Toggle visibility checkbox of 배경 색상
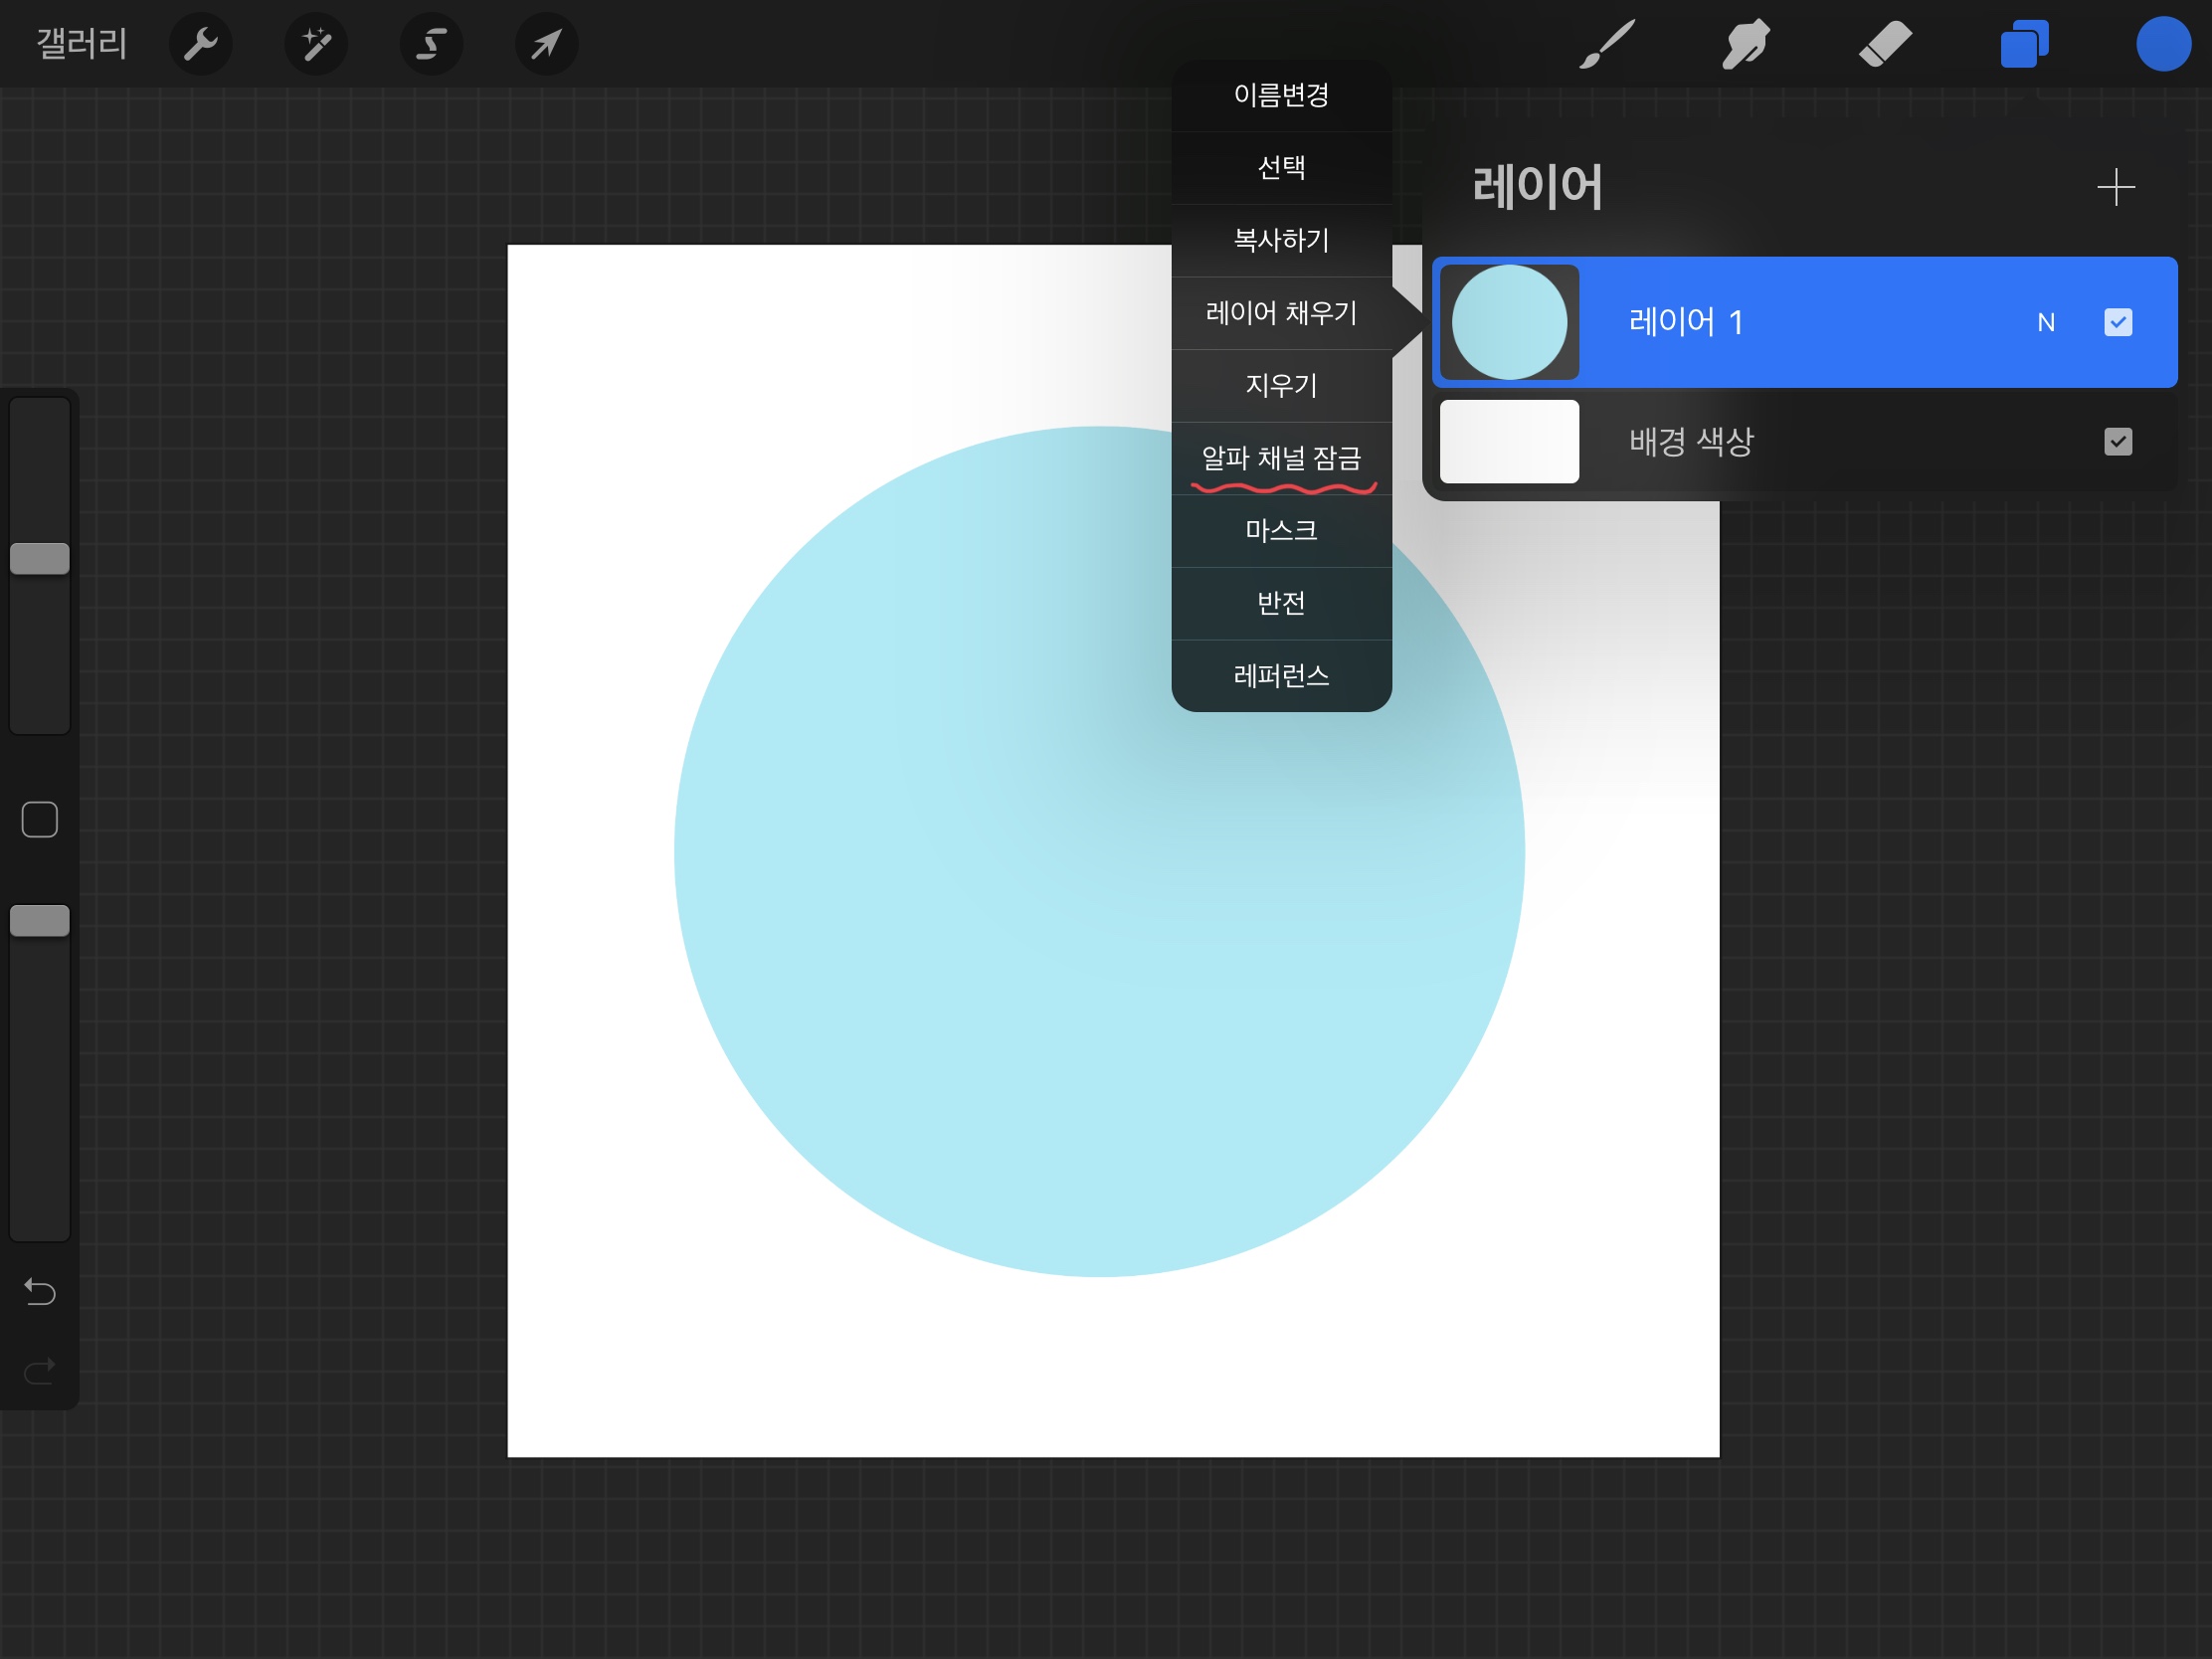Image resolution: width=2212 pixels, height=1659 pixels. point(2117,441)
